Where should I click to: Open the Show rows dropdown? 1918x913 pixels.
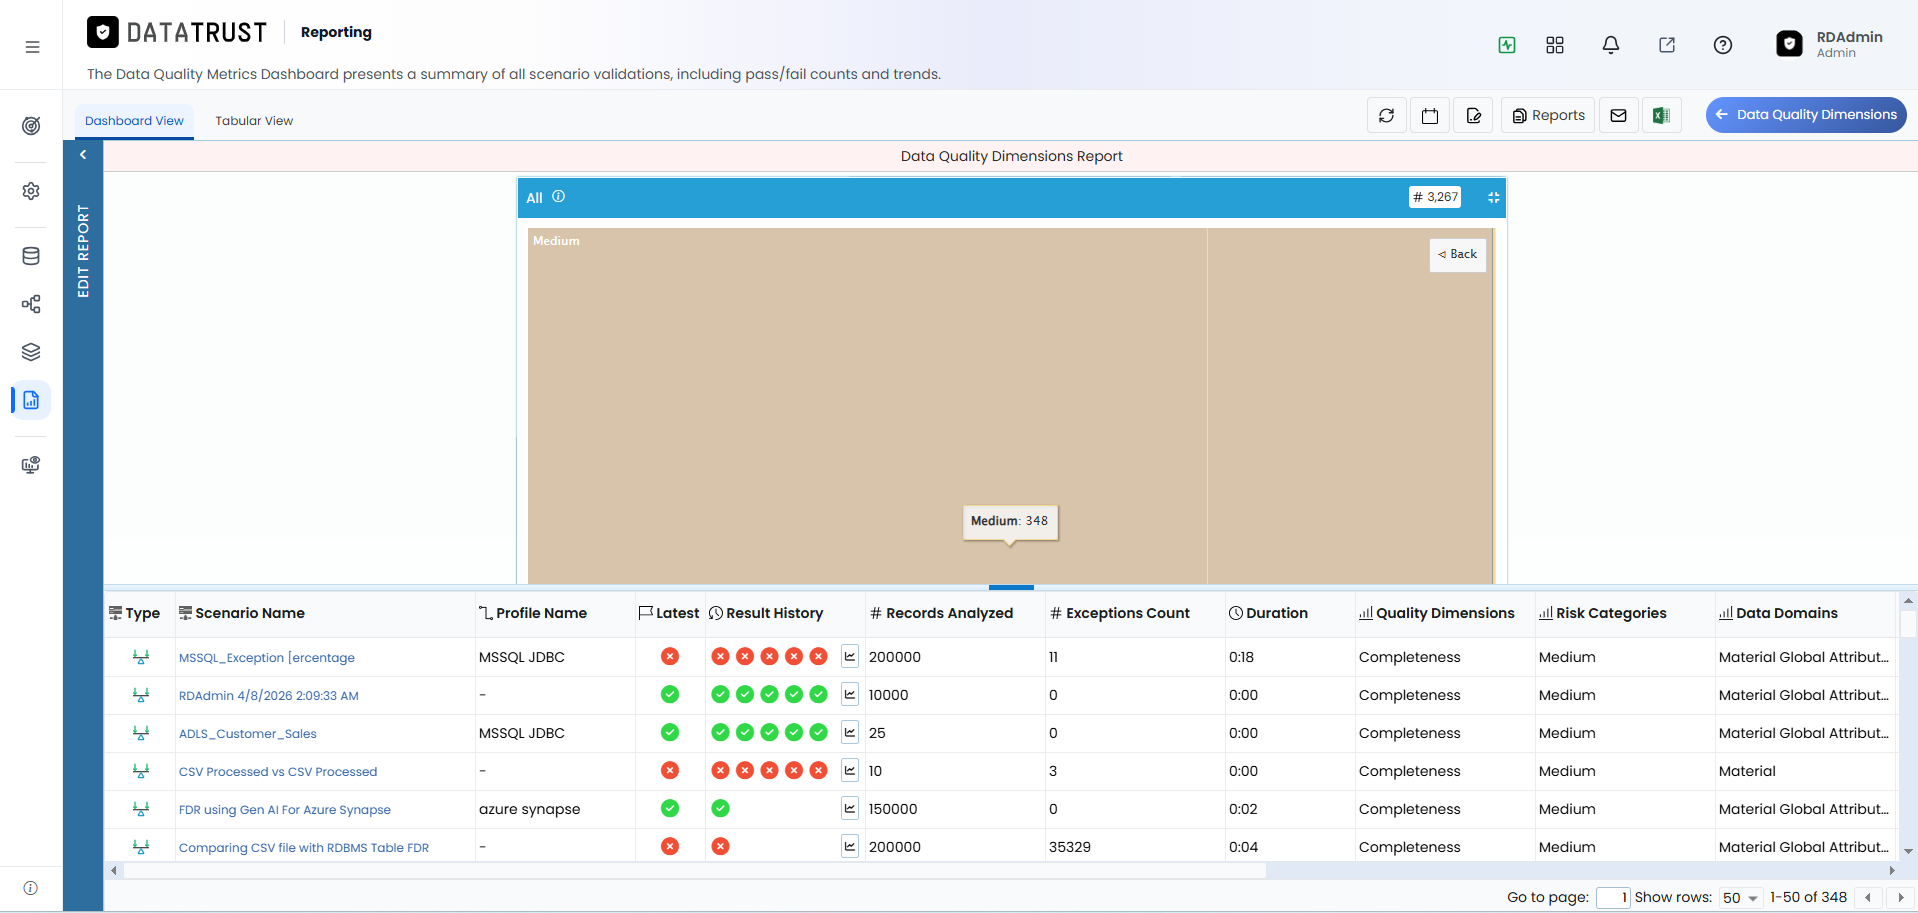pos(1740,898)
